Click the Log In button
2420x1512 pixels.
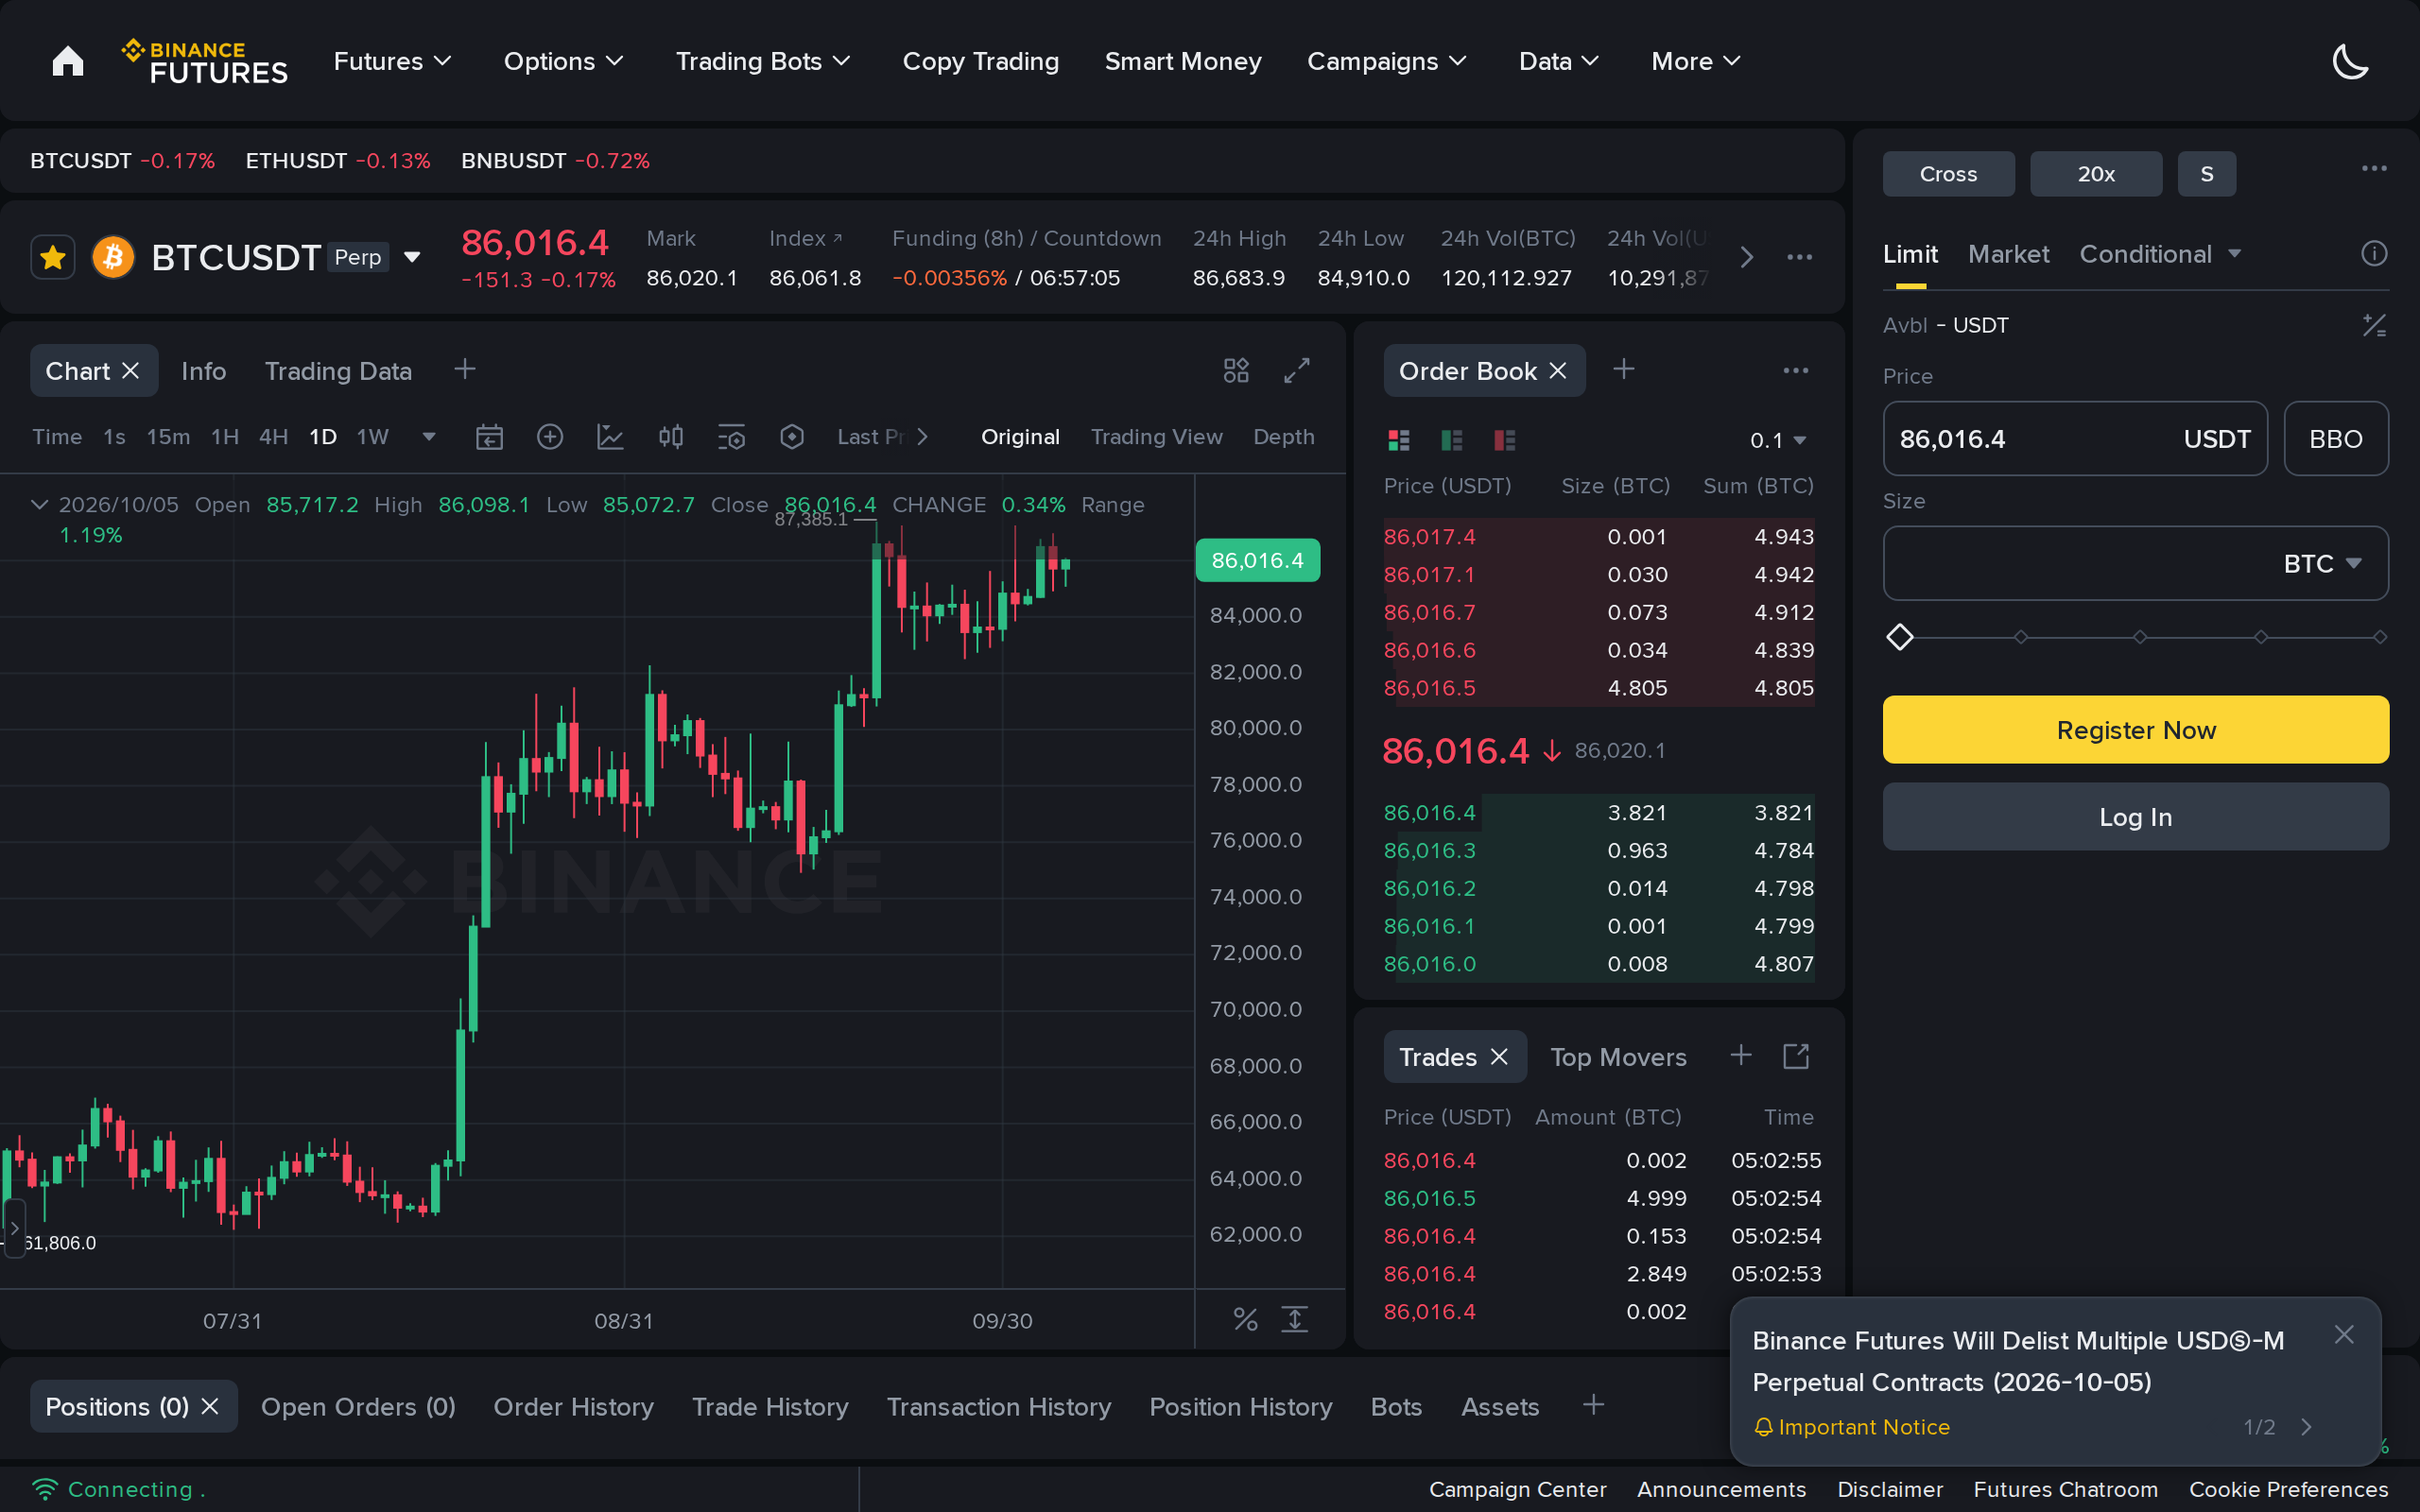tap(2135, 817)
